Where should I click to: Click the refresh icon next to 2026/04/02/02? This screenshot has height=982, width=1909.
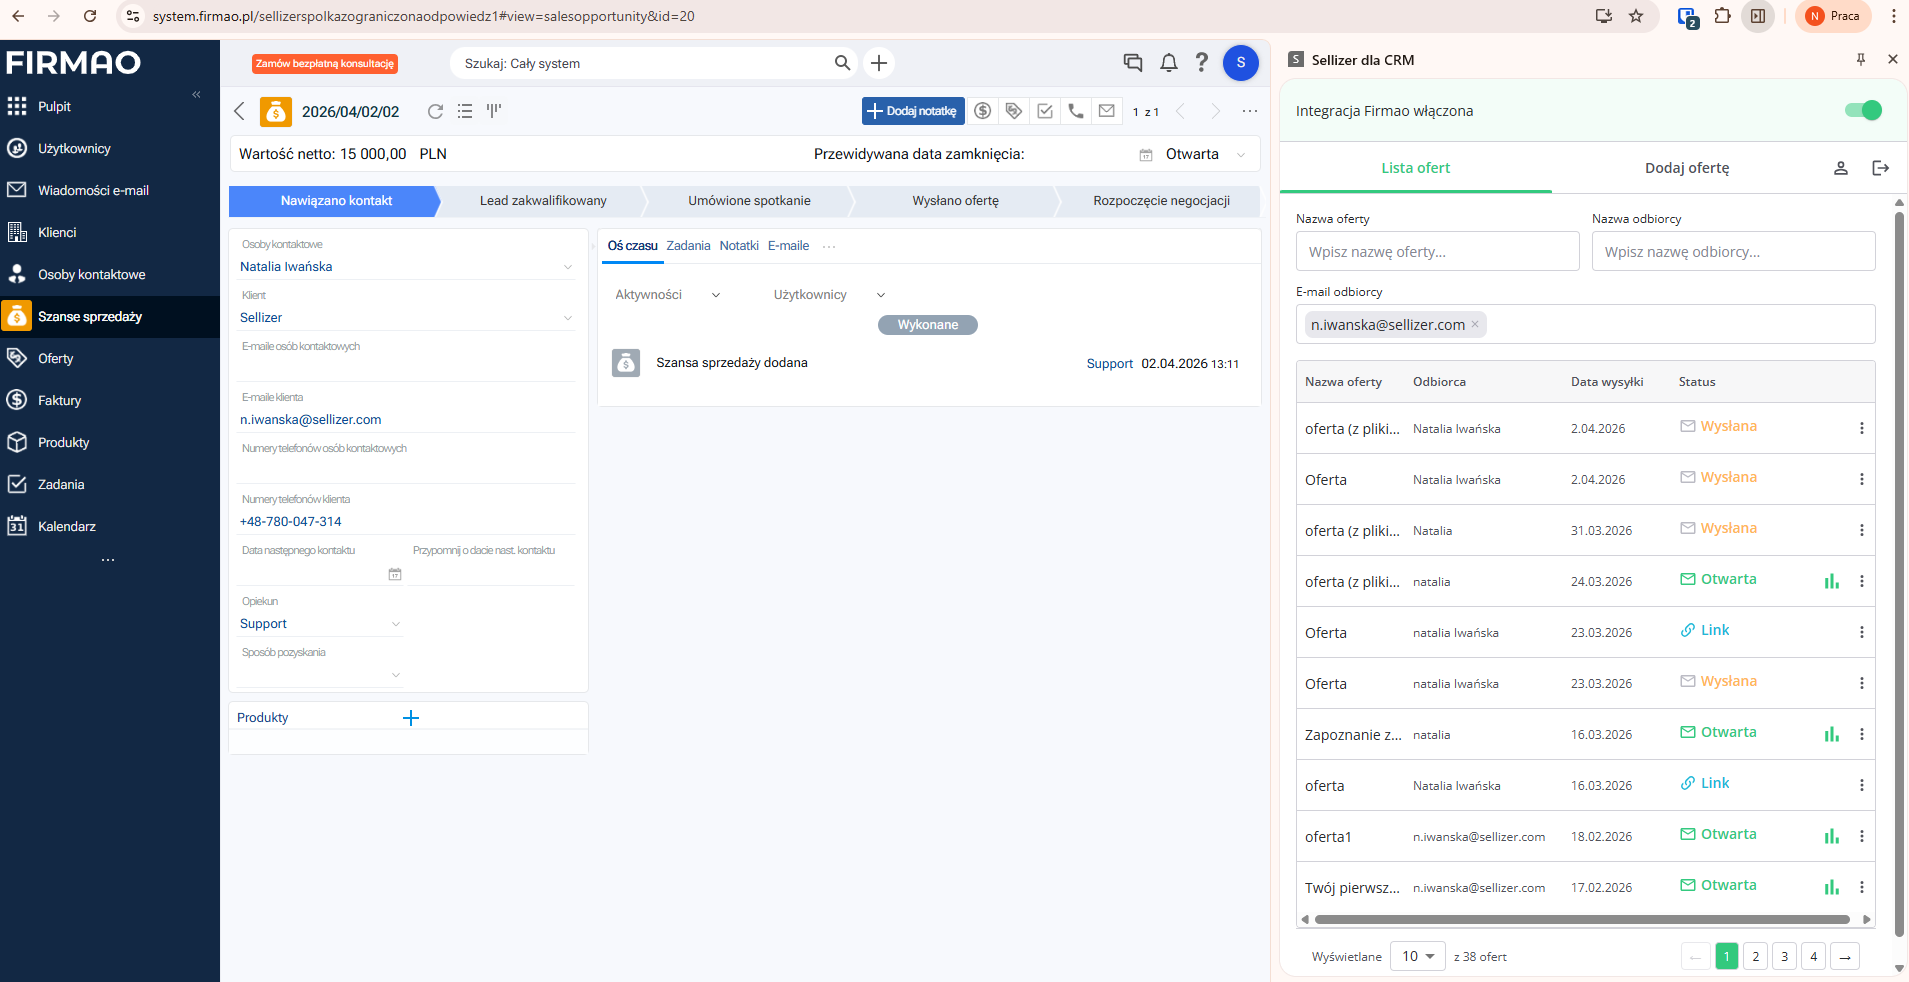(435, 111)
